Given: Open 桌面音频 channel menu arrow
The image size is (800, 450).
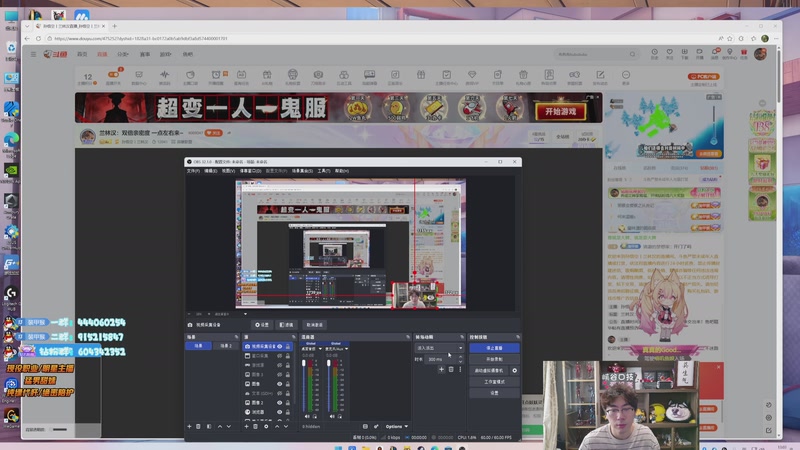Looking at the screenshot, I should [x=320, y=349].
